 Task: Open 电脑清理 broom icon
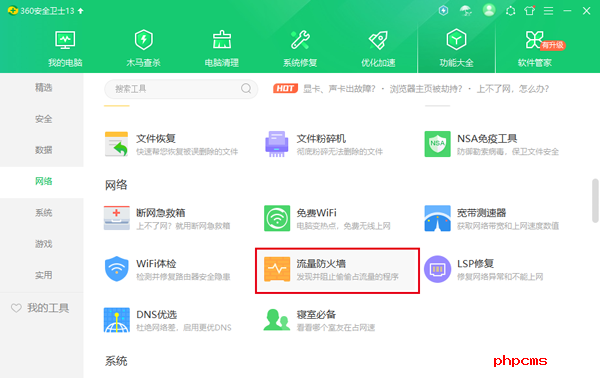click(x=222, y=40)
